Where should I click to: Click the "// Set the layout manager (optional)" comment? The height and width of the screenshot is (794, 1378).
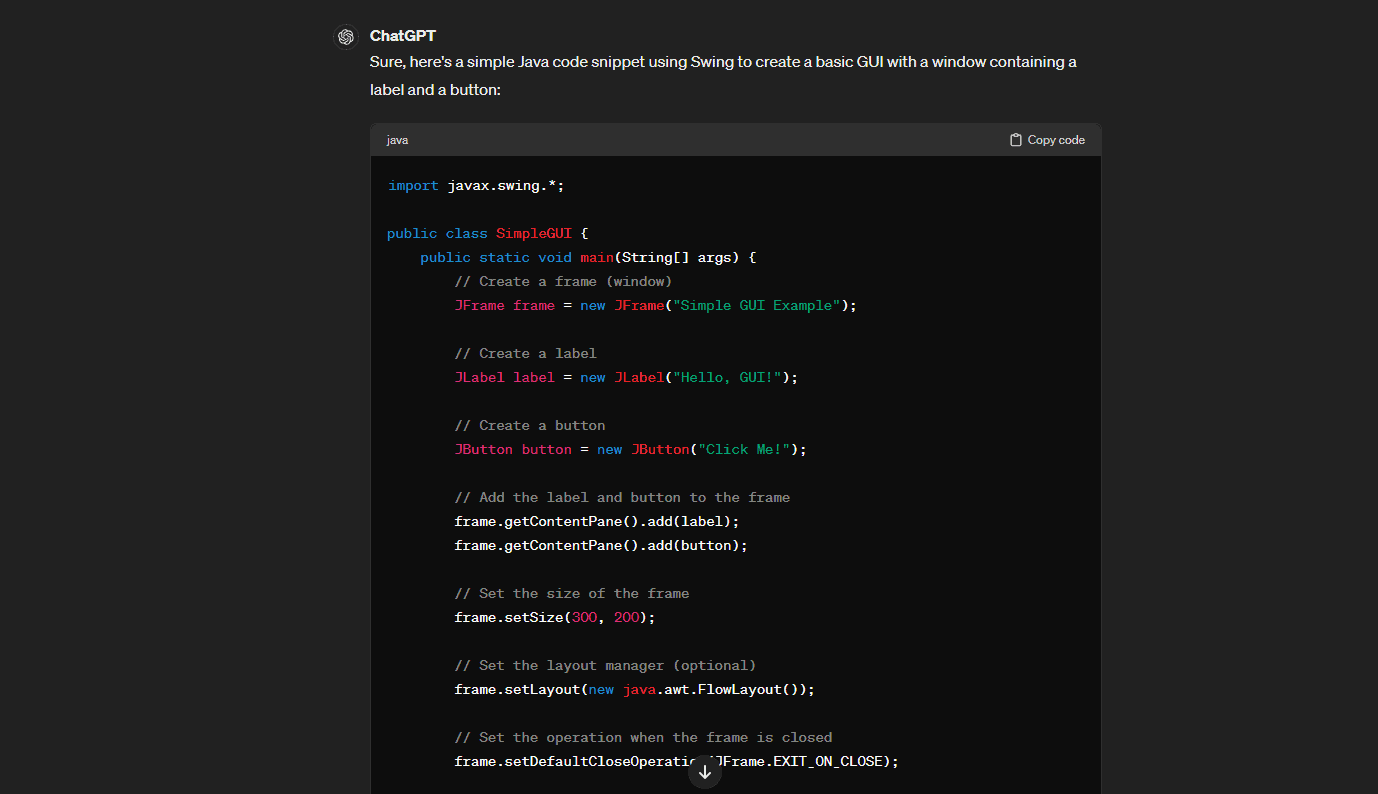tap(605, 666)
